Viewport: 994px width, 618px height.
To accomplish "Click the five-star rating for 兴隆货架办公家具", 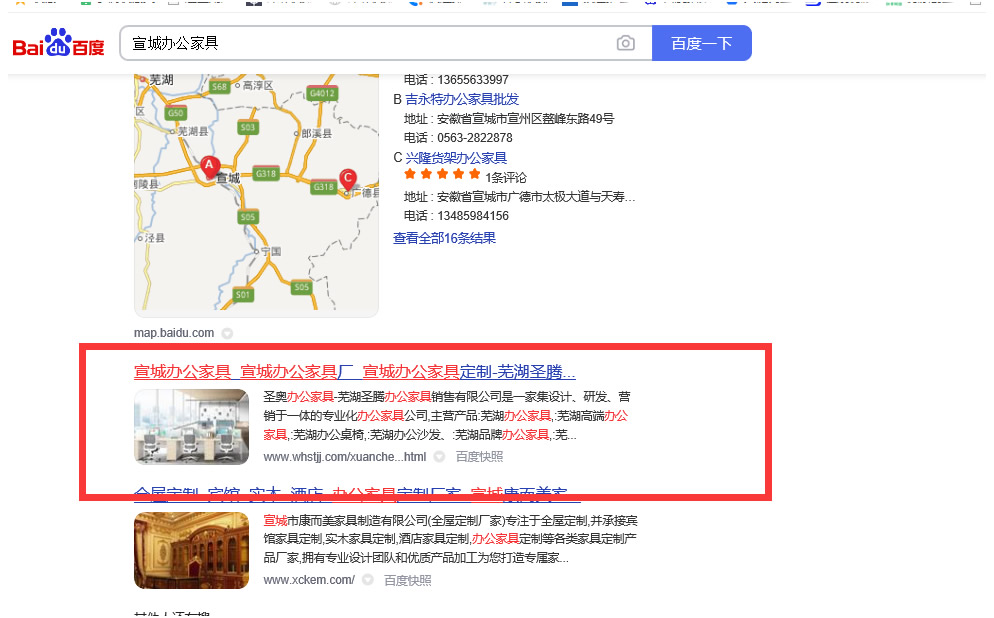I will point(442,175).
